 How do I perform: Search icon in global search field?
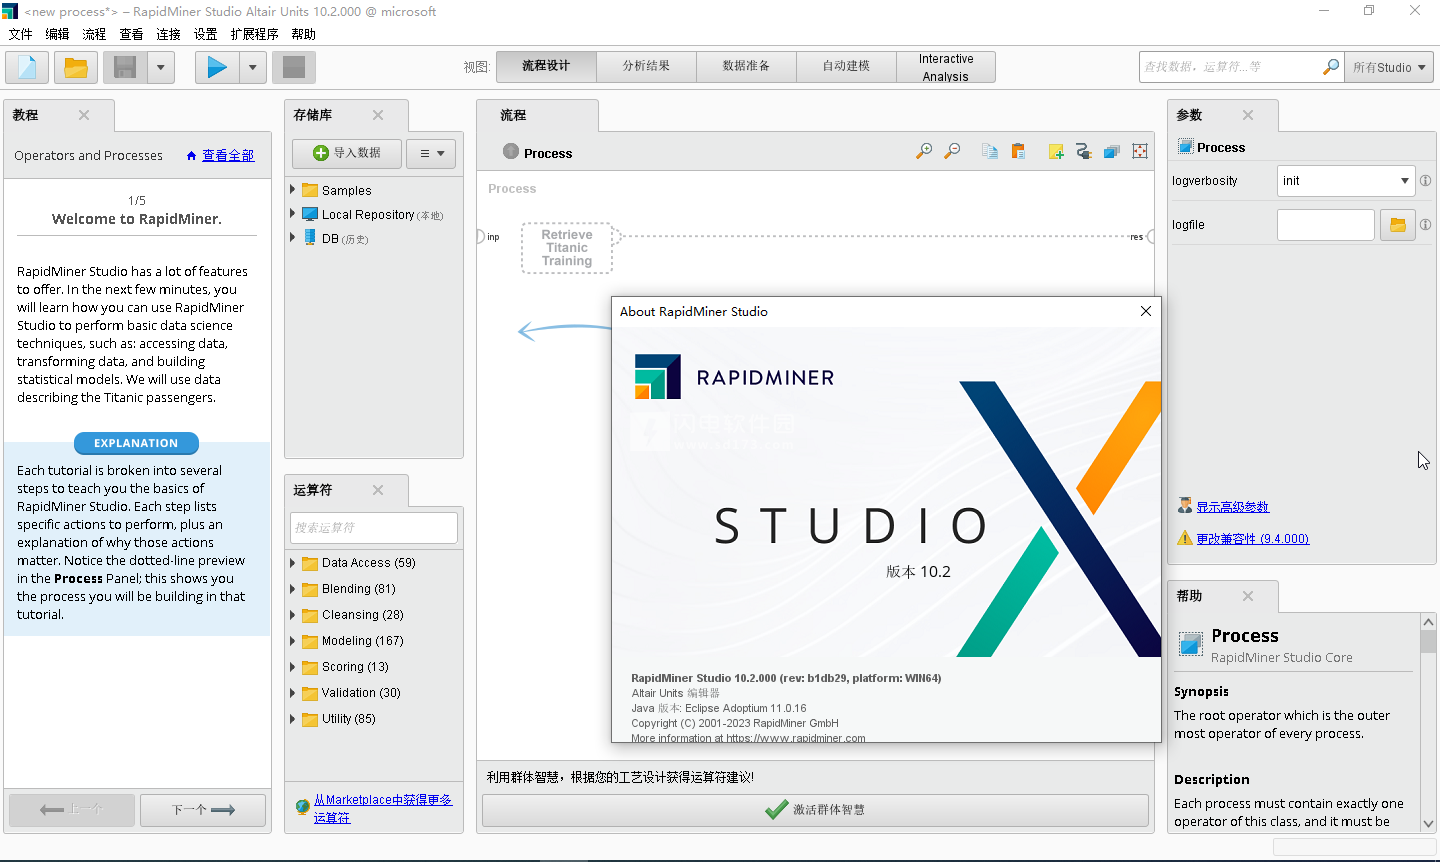coord(1331,66)
